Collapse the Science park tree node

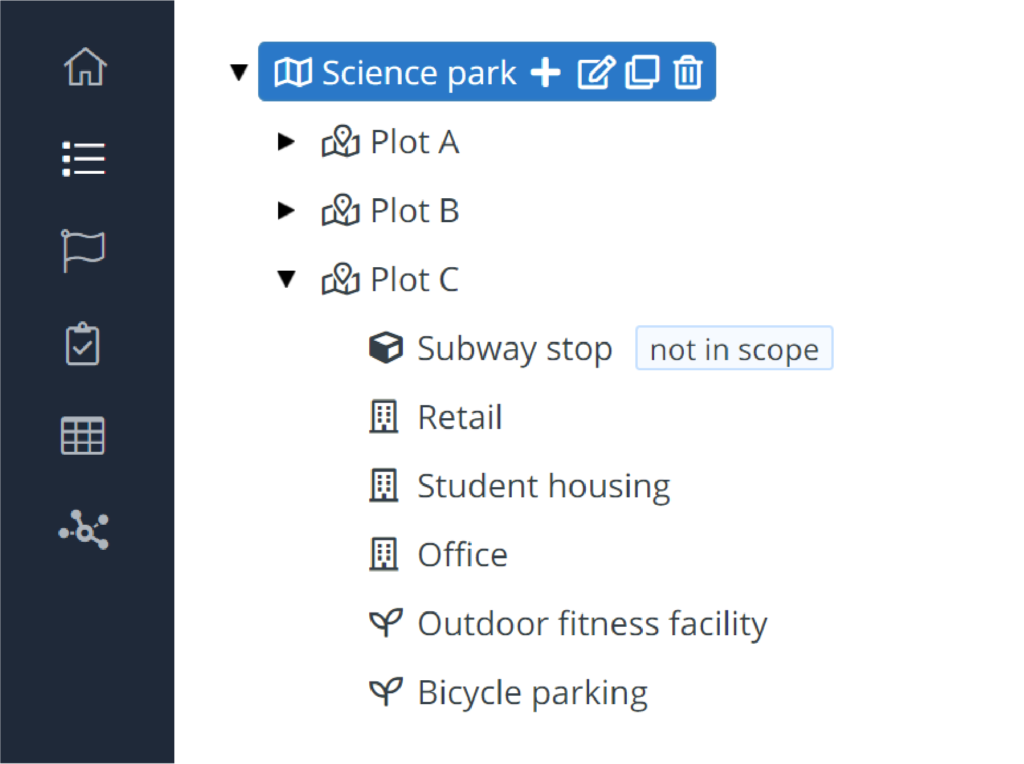[x=239, y=72]
